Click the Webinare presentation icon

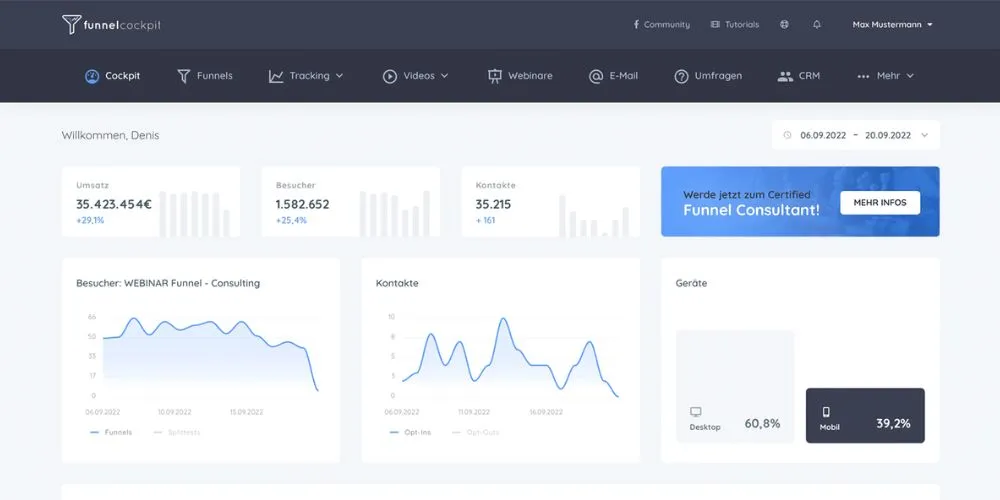click(494, 76)
